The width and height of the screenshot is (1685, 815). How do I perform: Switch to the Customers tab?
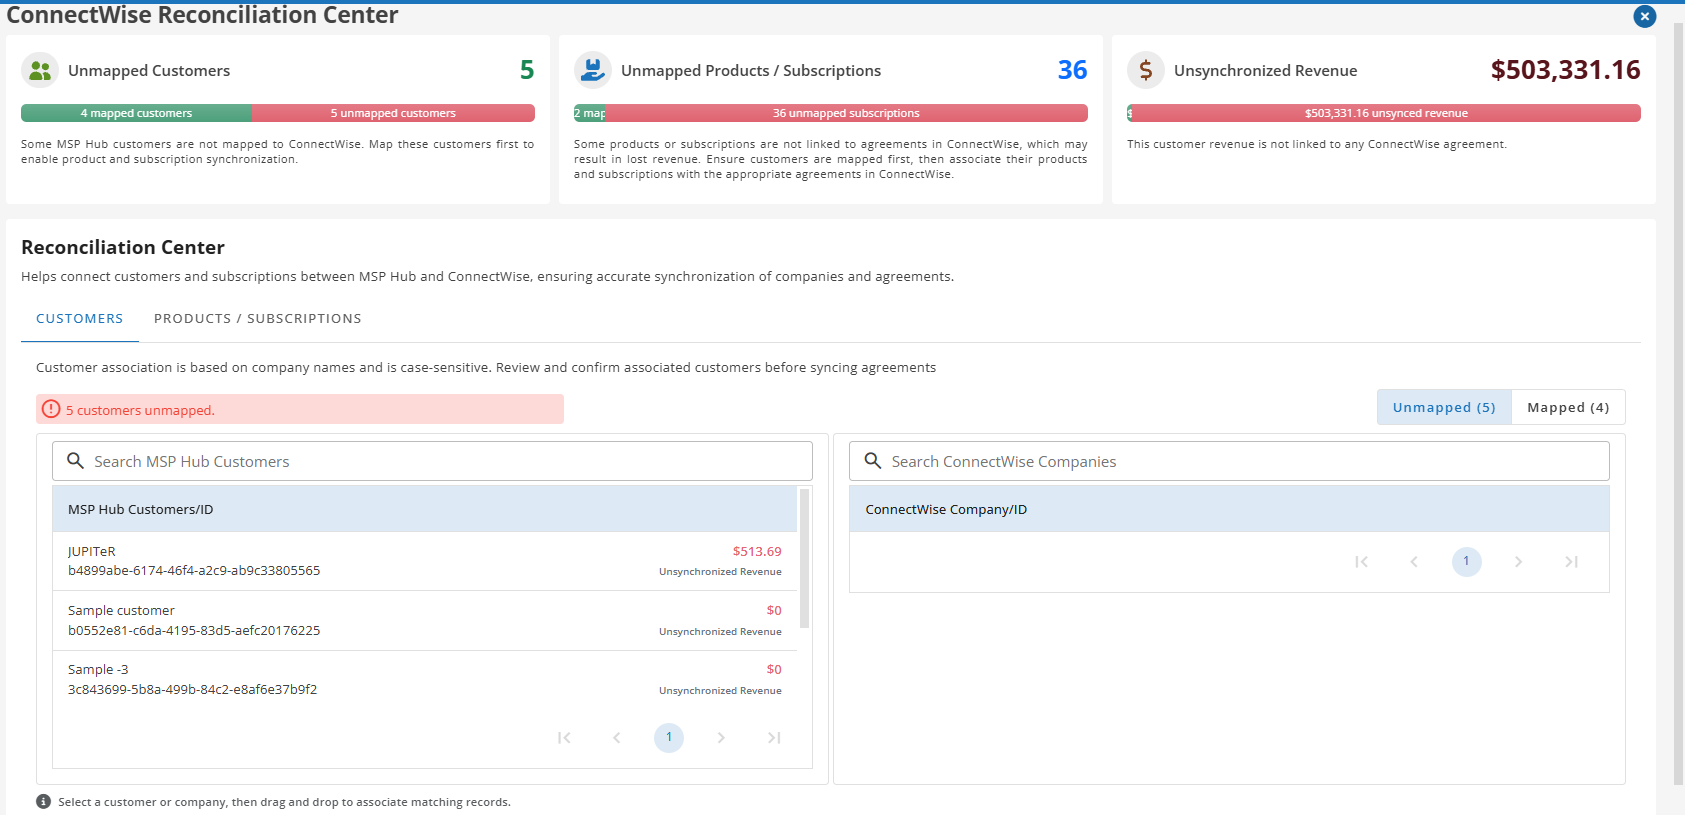(80, 319)
